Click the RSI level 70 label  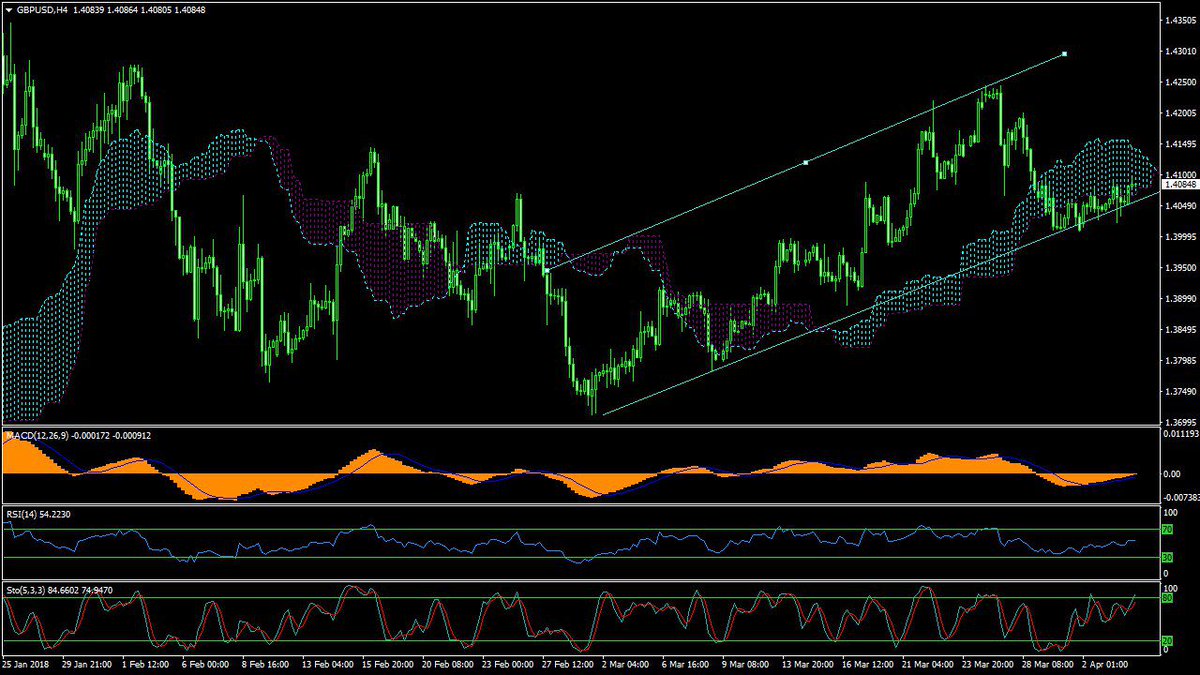(x=1169, y=528)
